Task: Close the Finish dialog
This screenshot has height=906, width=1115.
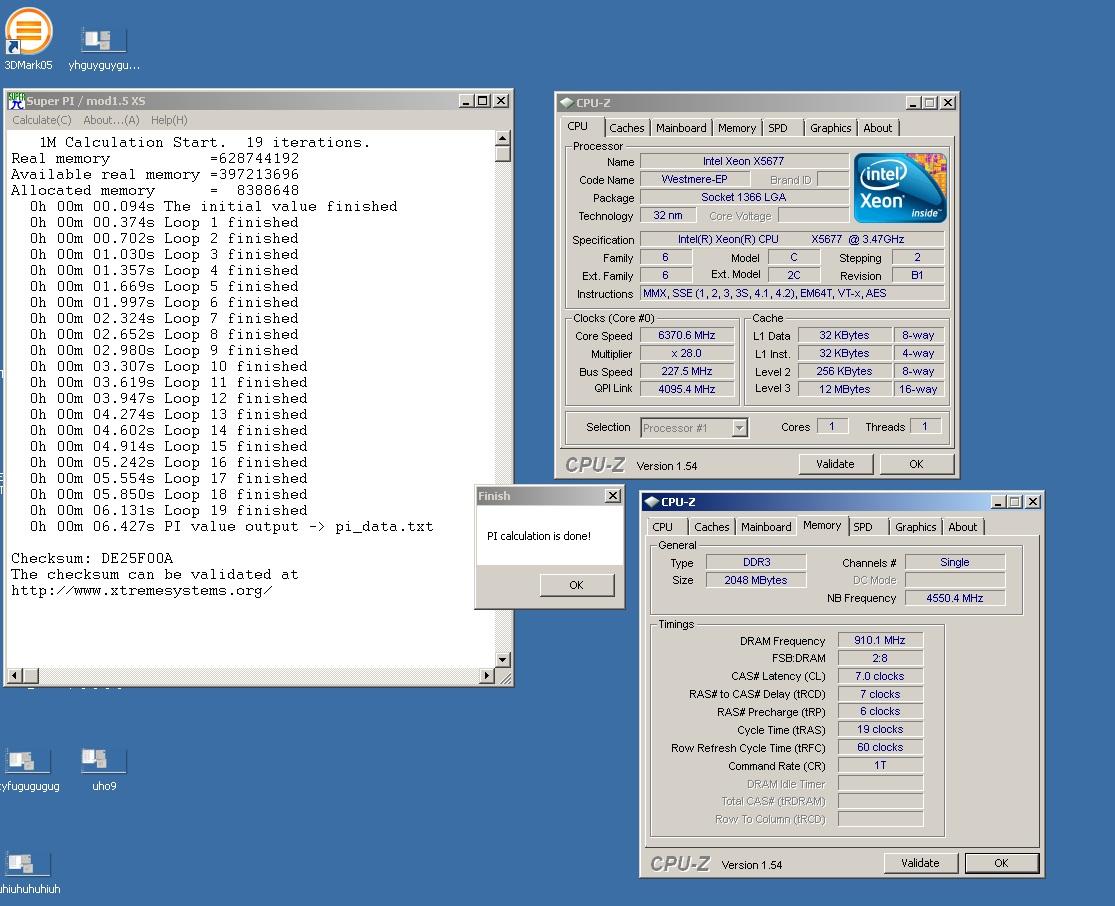Action: tap(613, 496)
